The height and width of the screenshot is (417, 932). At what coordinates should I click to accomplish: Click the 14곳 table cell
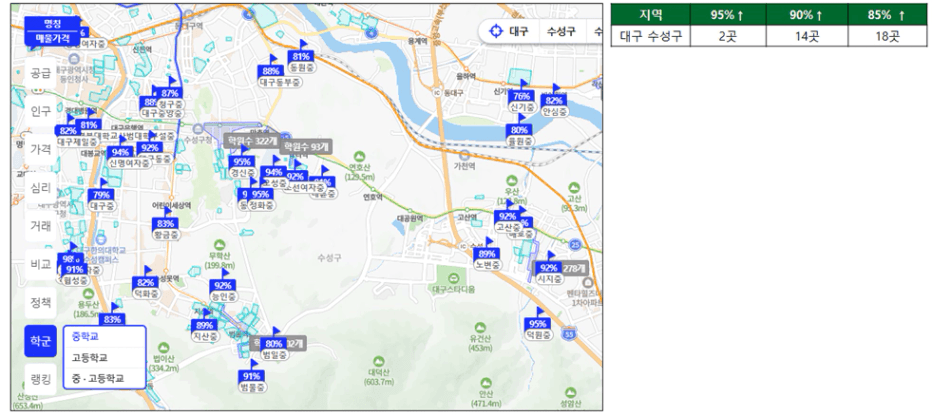coord(807,36)
